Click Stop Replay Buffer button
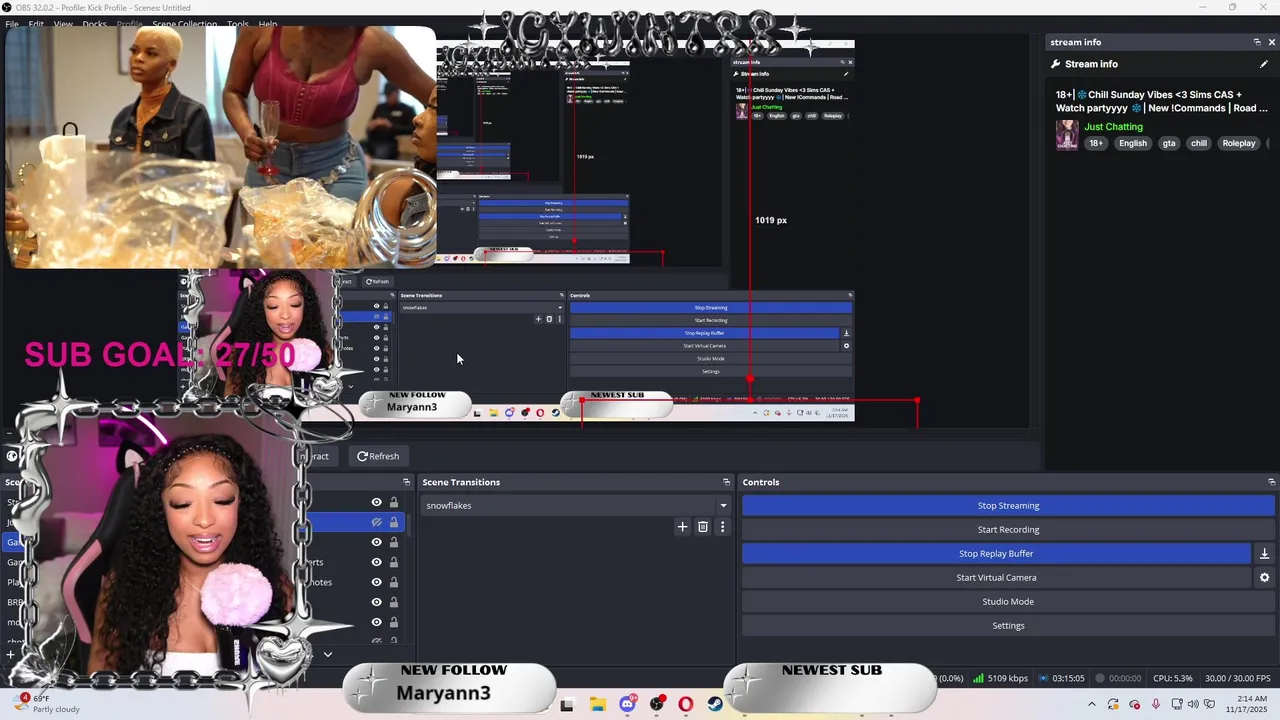 [x=996, y=554]
